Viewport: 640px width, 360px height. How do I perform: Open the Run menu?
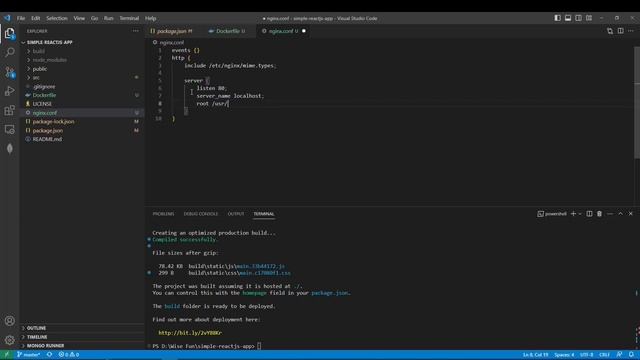(109, 18)
